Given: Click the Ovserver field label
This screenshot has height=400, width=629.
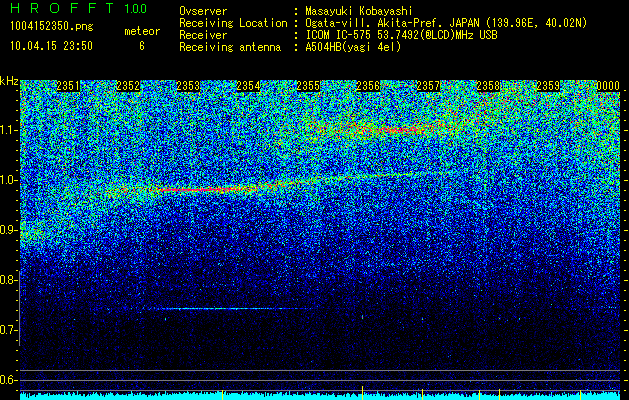Looking at the screenshot, I should click(203, 11).
